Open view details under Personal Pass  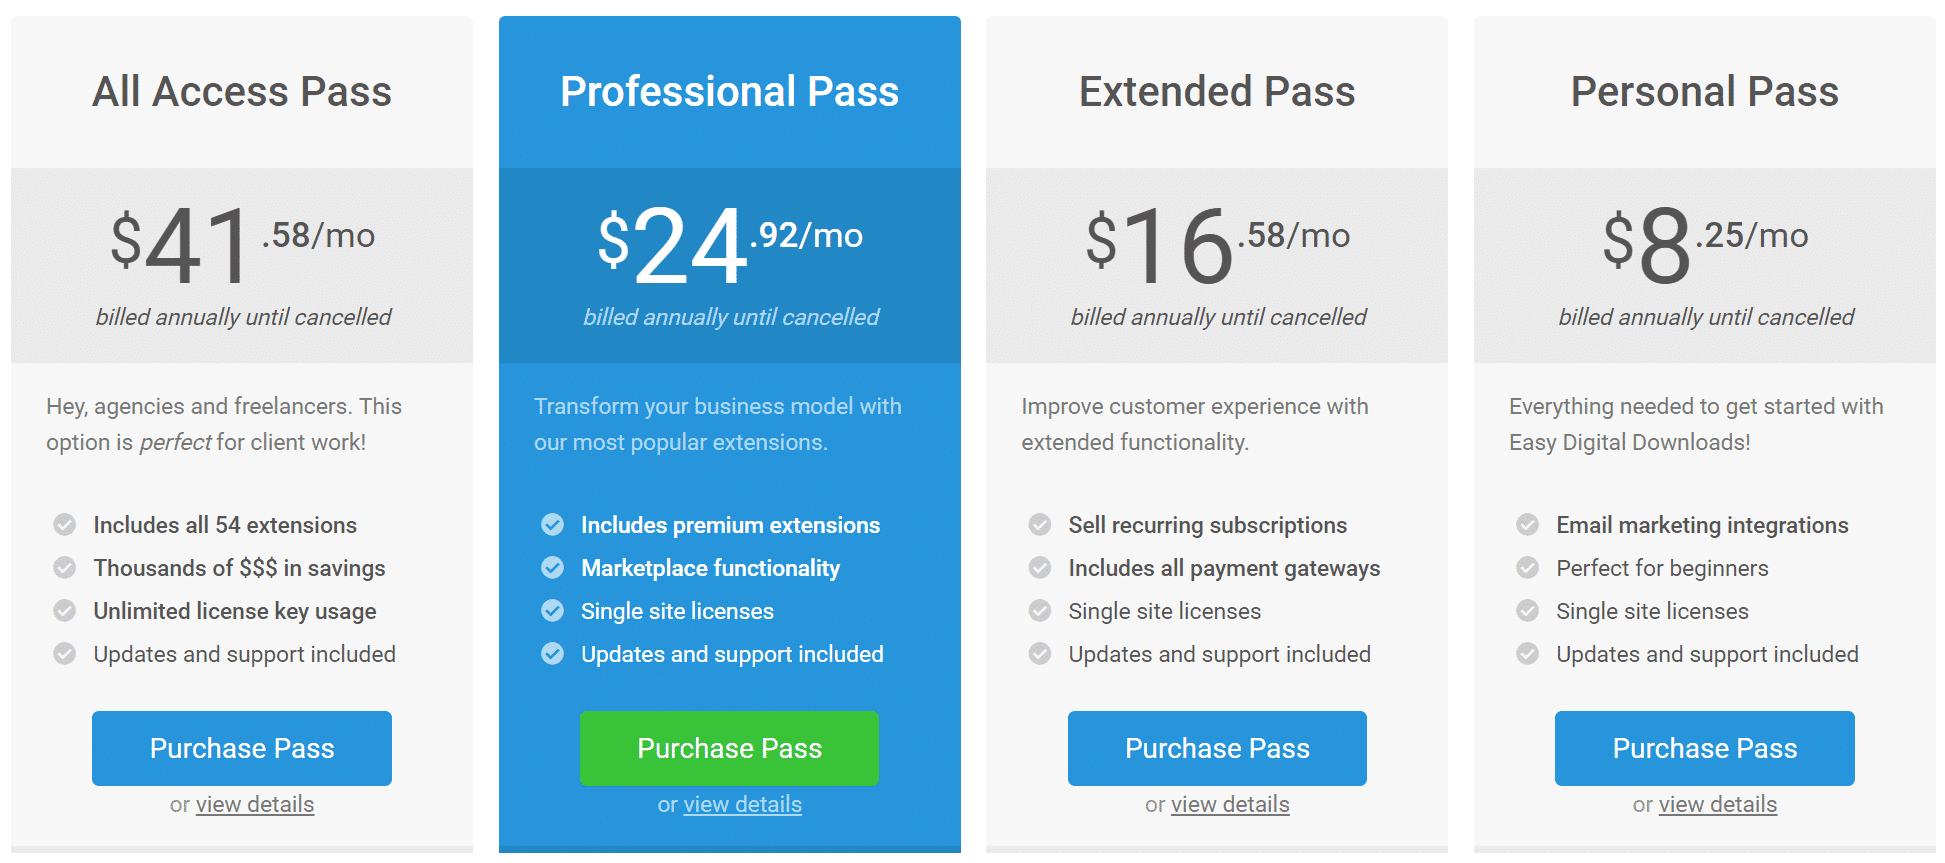[x=1717, y=804]
